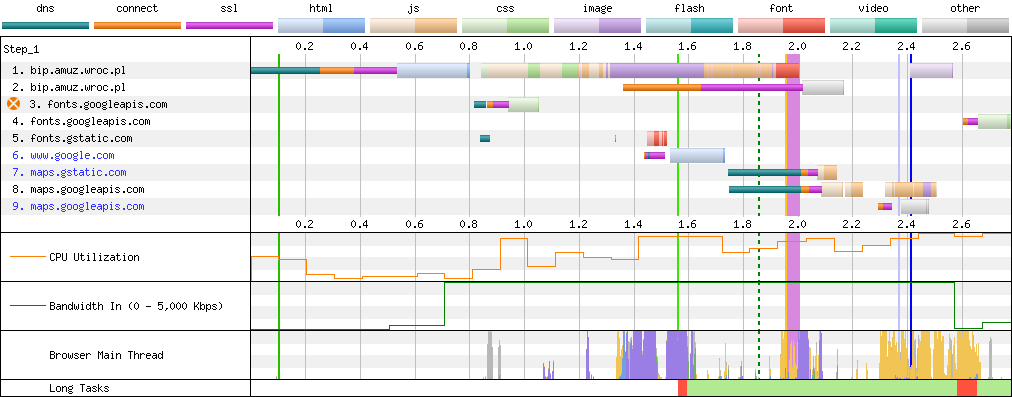This screenshot has height=397, width=1012.
Task: Click request 2 magenta ssl segment
Action: [x=752, y=87]
